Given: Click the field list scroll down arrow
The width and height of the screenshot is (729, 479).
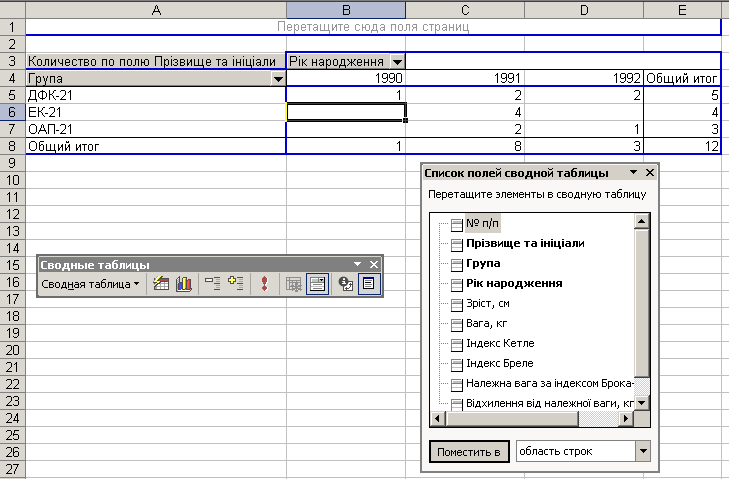Looking at the screenshot, I should point(642,403).
